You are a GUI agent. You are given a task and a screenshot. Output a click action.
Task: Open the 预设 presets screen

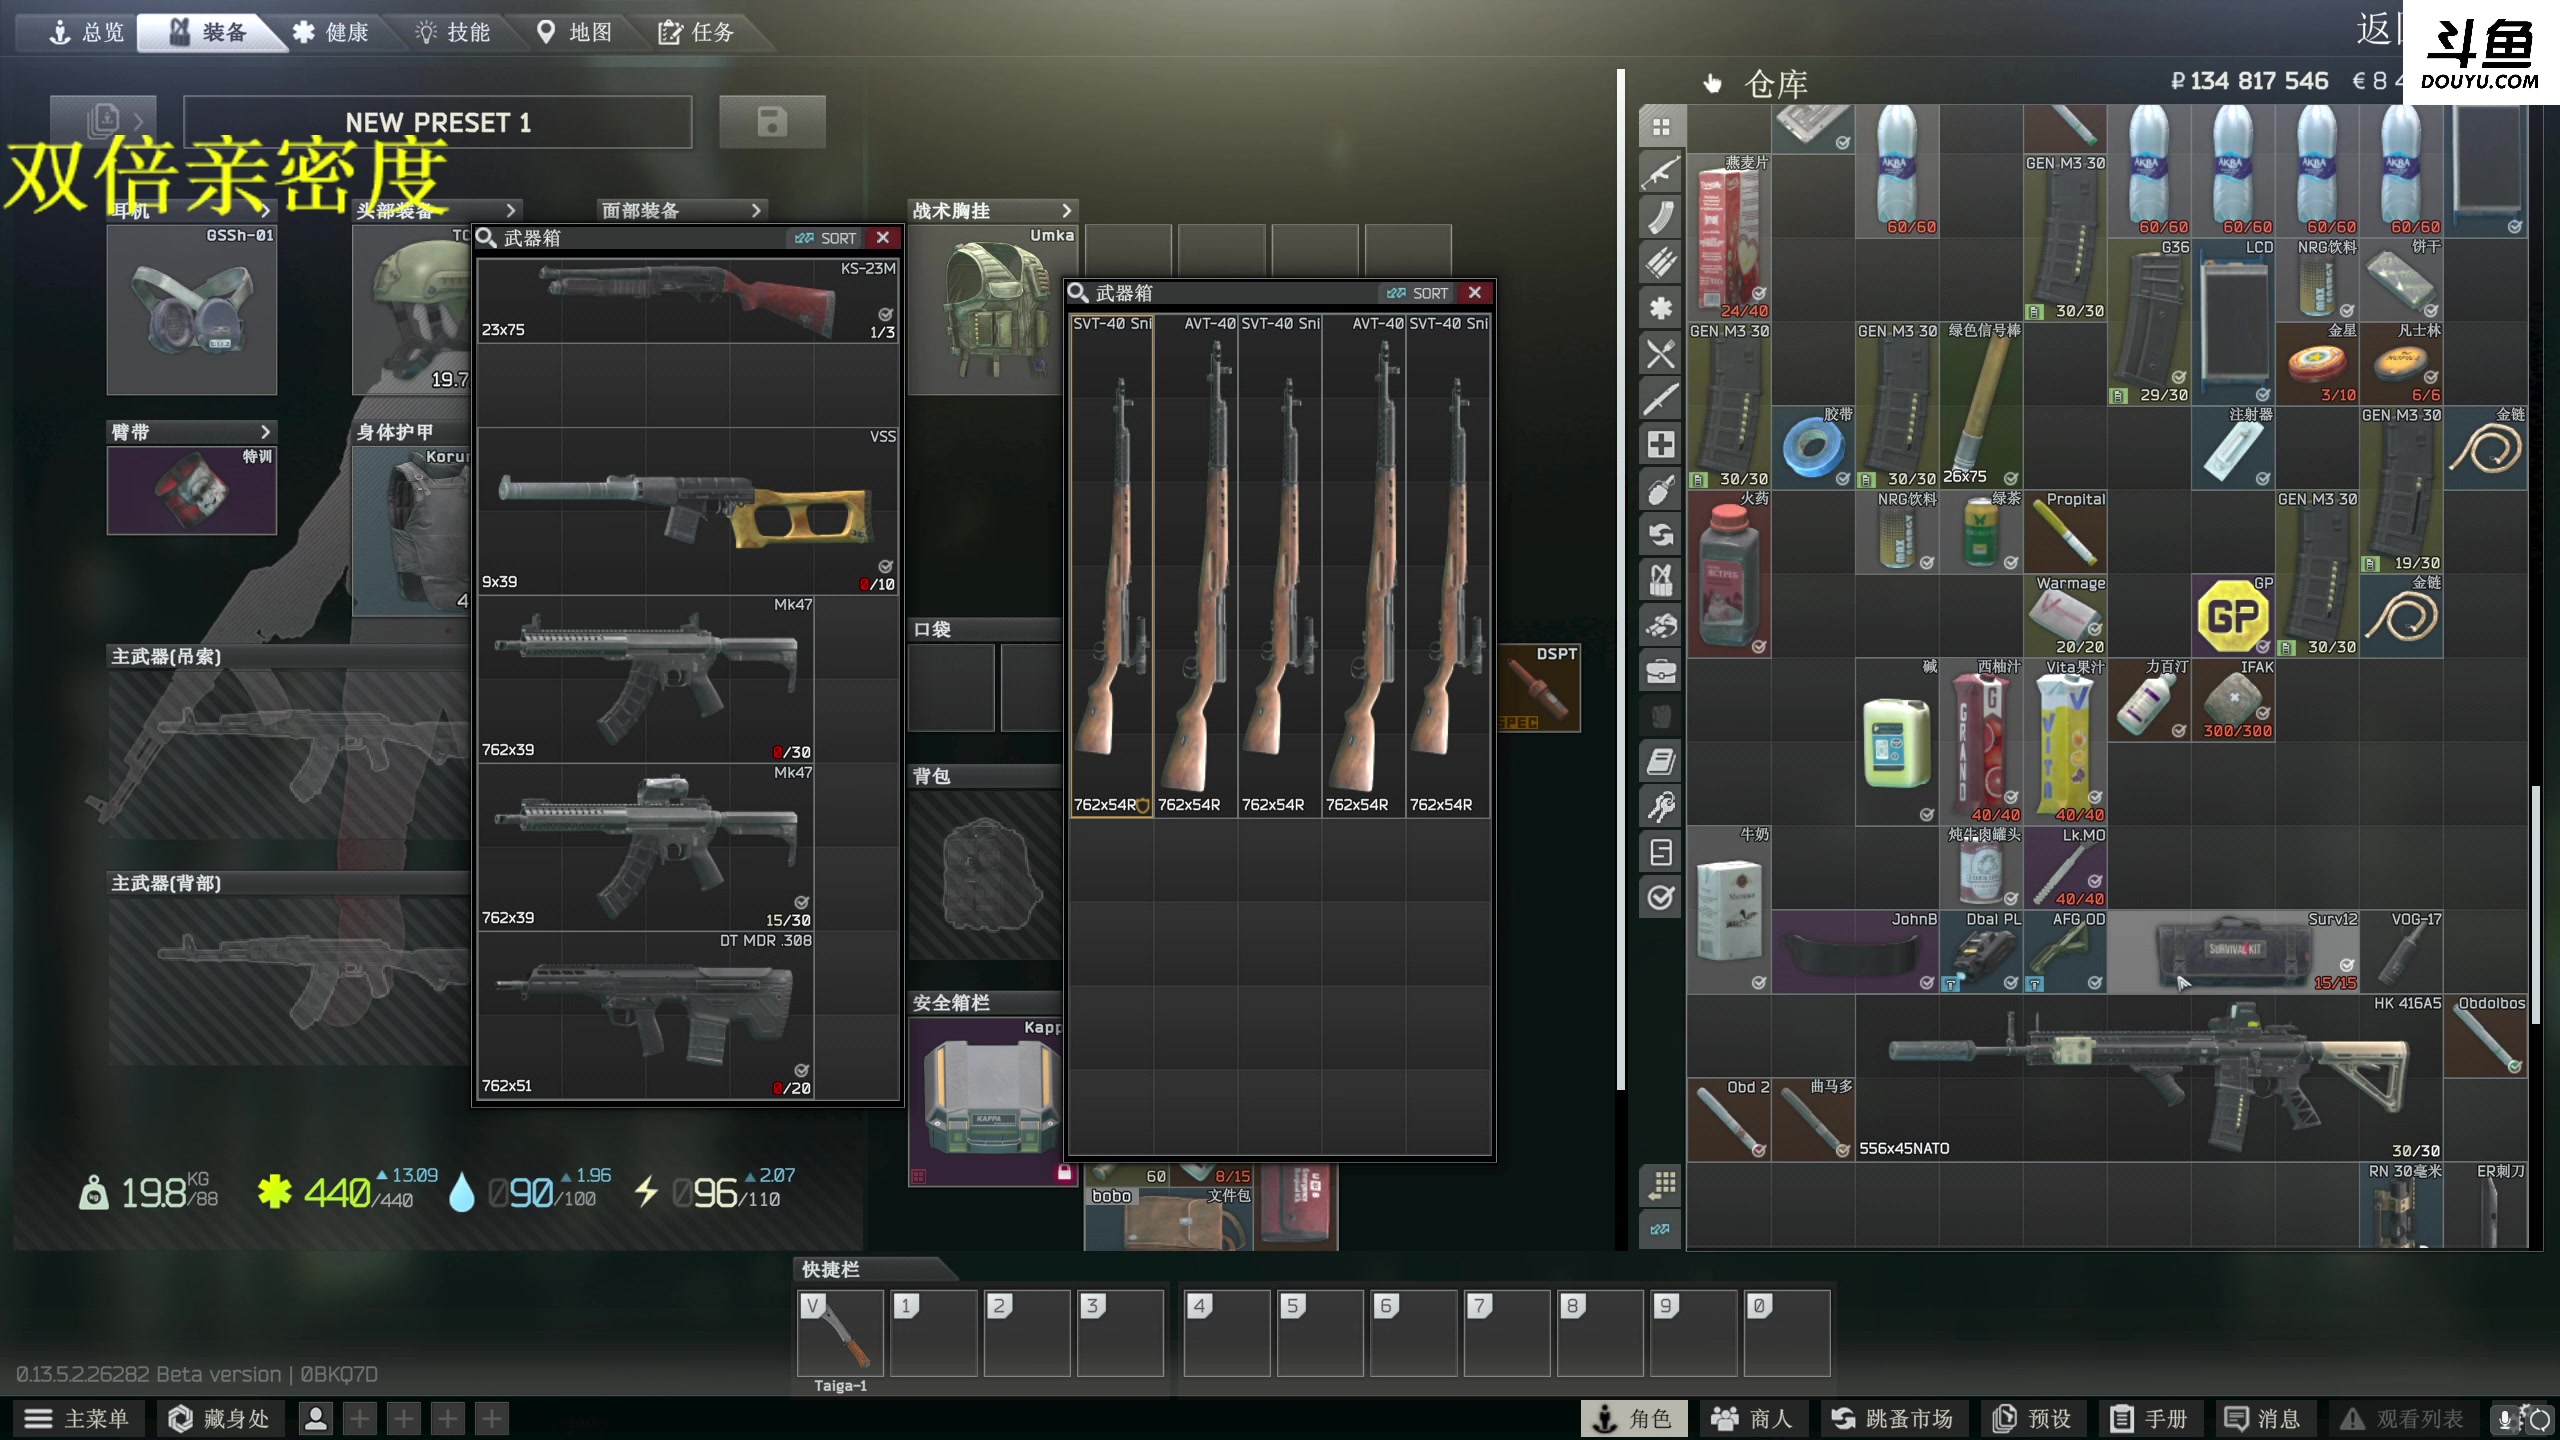(2032, 1418)
